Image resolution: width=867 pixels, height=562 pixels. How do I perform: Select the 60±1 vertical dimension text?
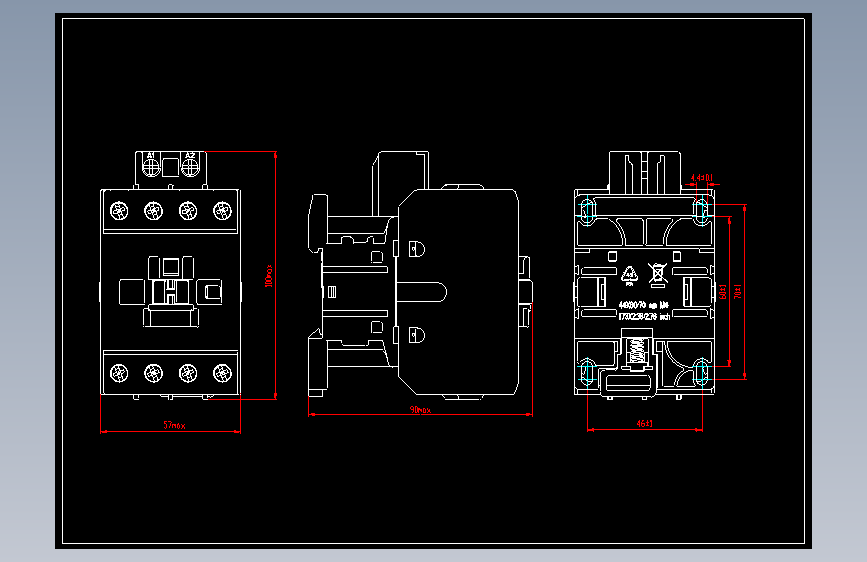(x=723, y=292)
